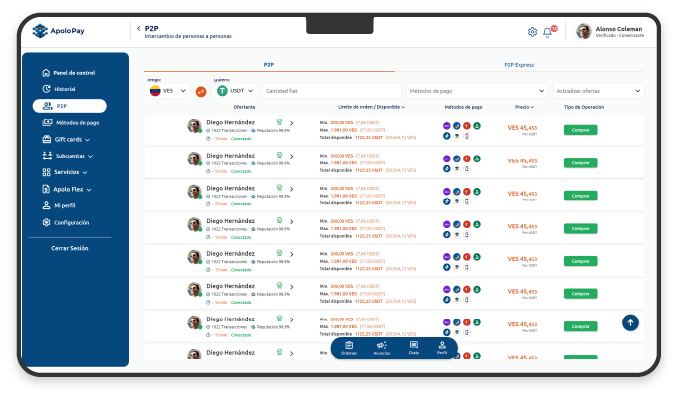678x398 pixels.
Task: Click Comprar in the seventh offer row
Action: 580,326
